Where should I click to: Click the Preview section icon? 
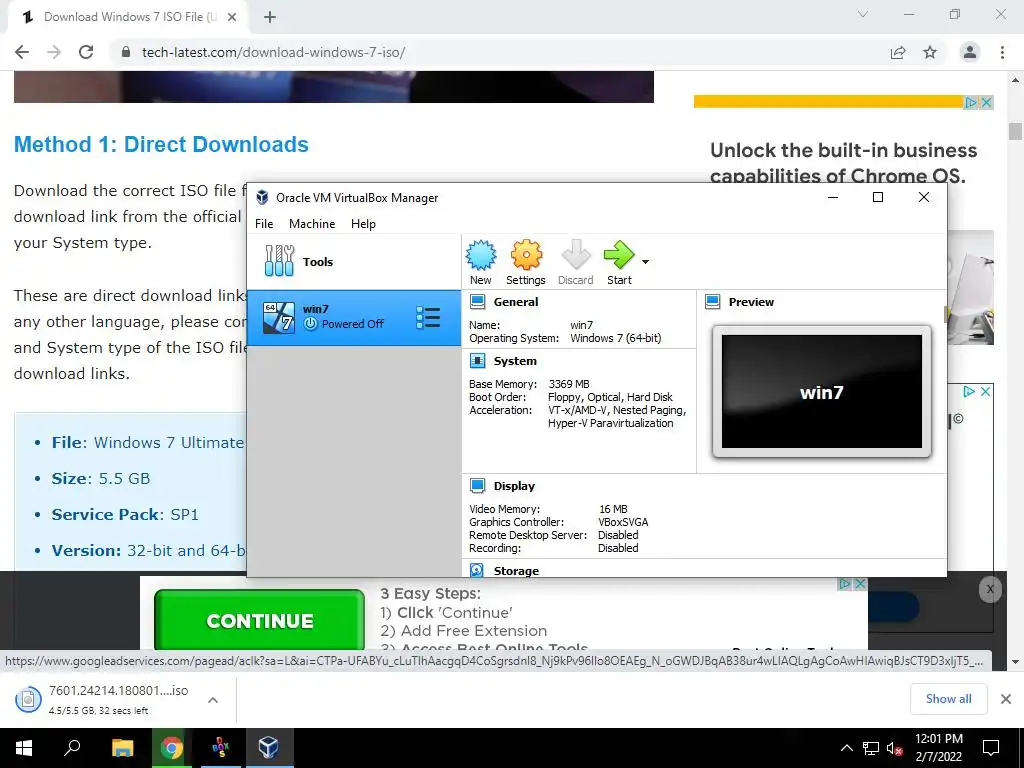pyautogui.click(x=712, y=302)
